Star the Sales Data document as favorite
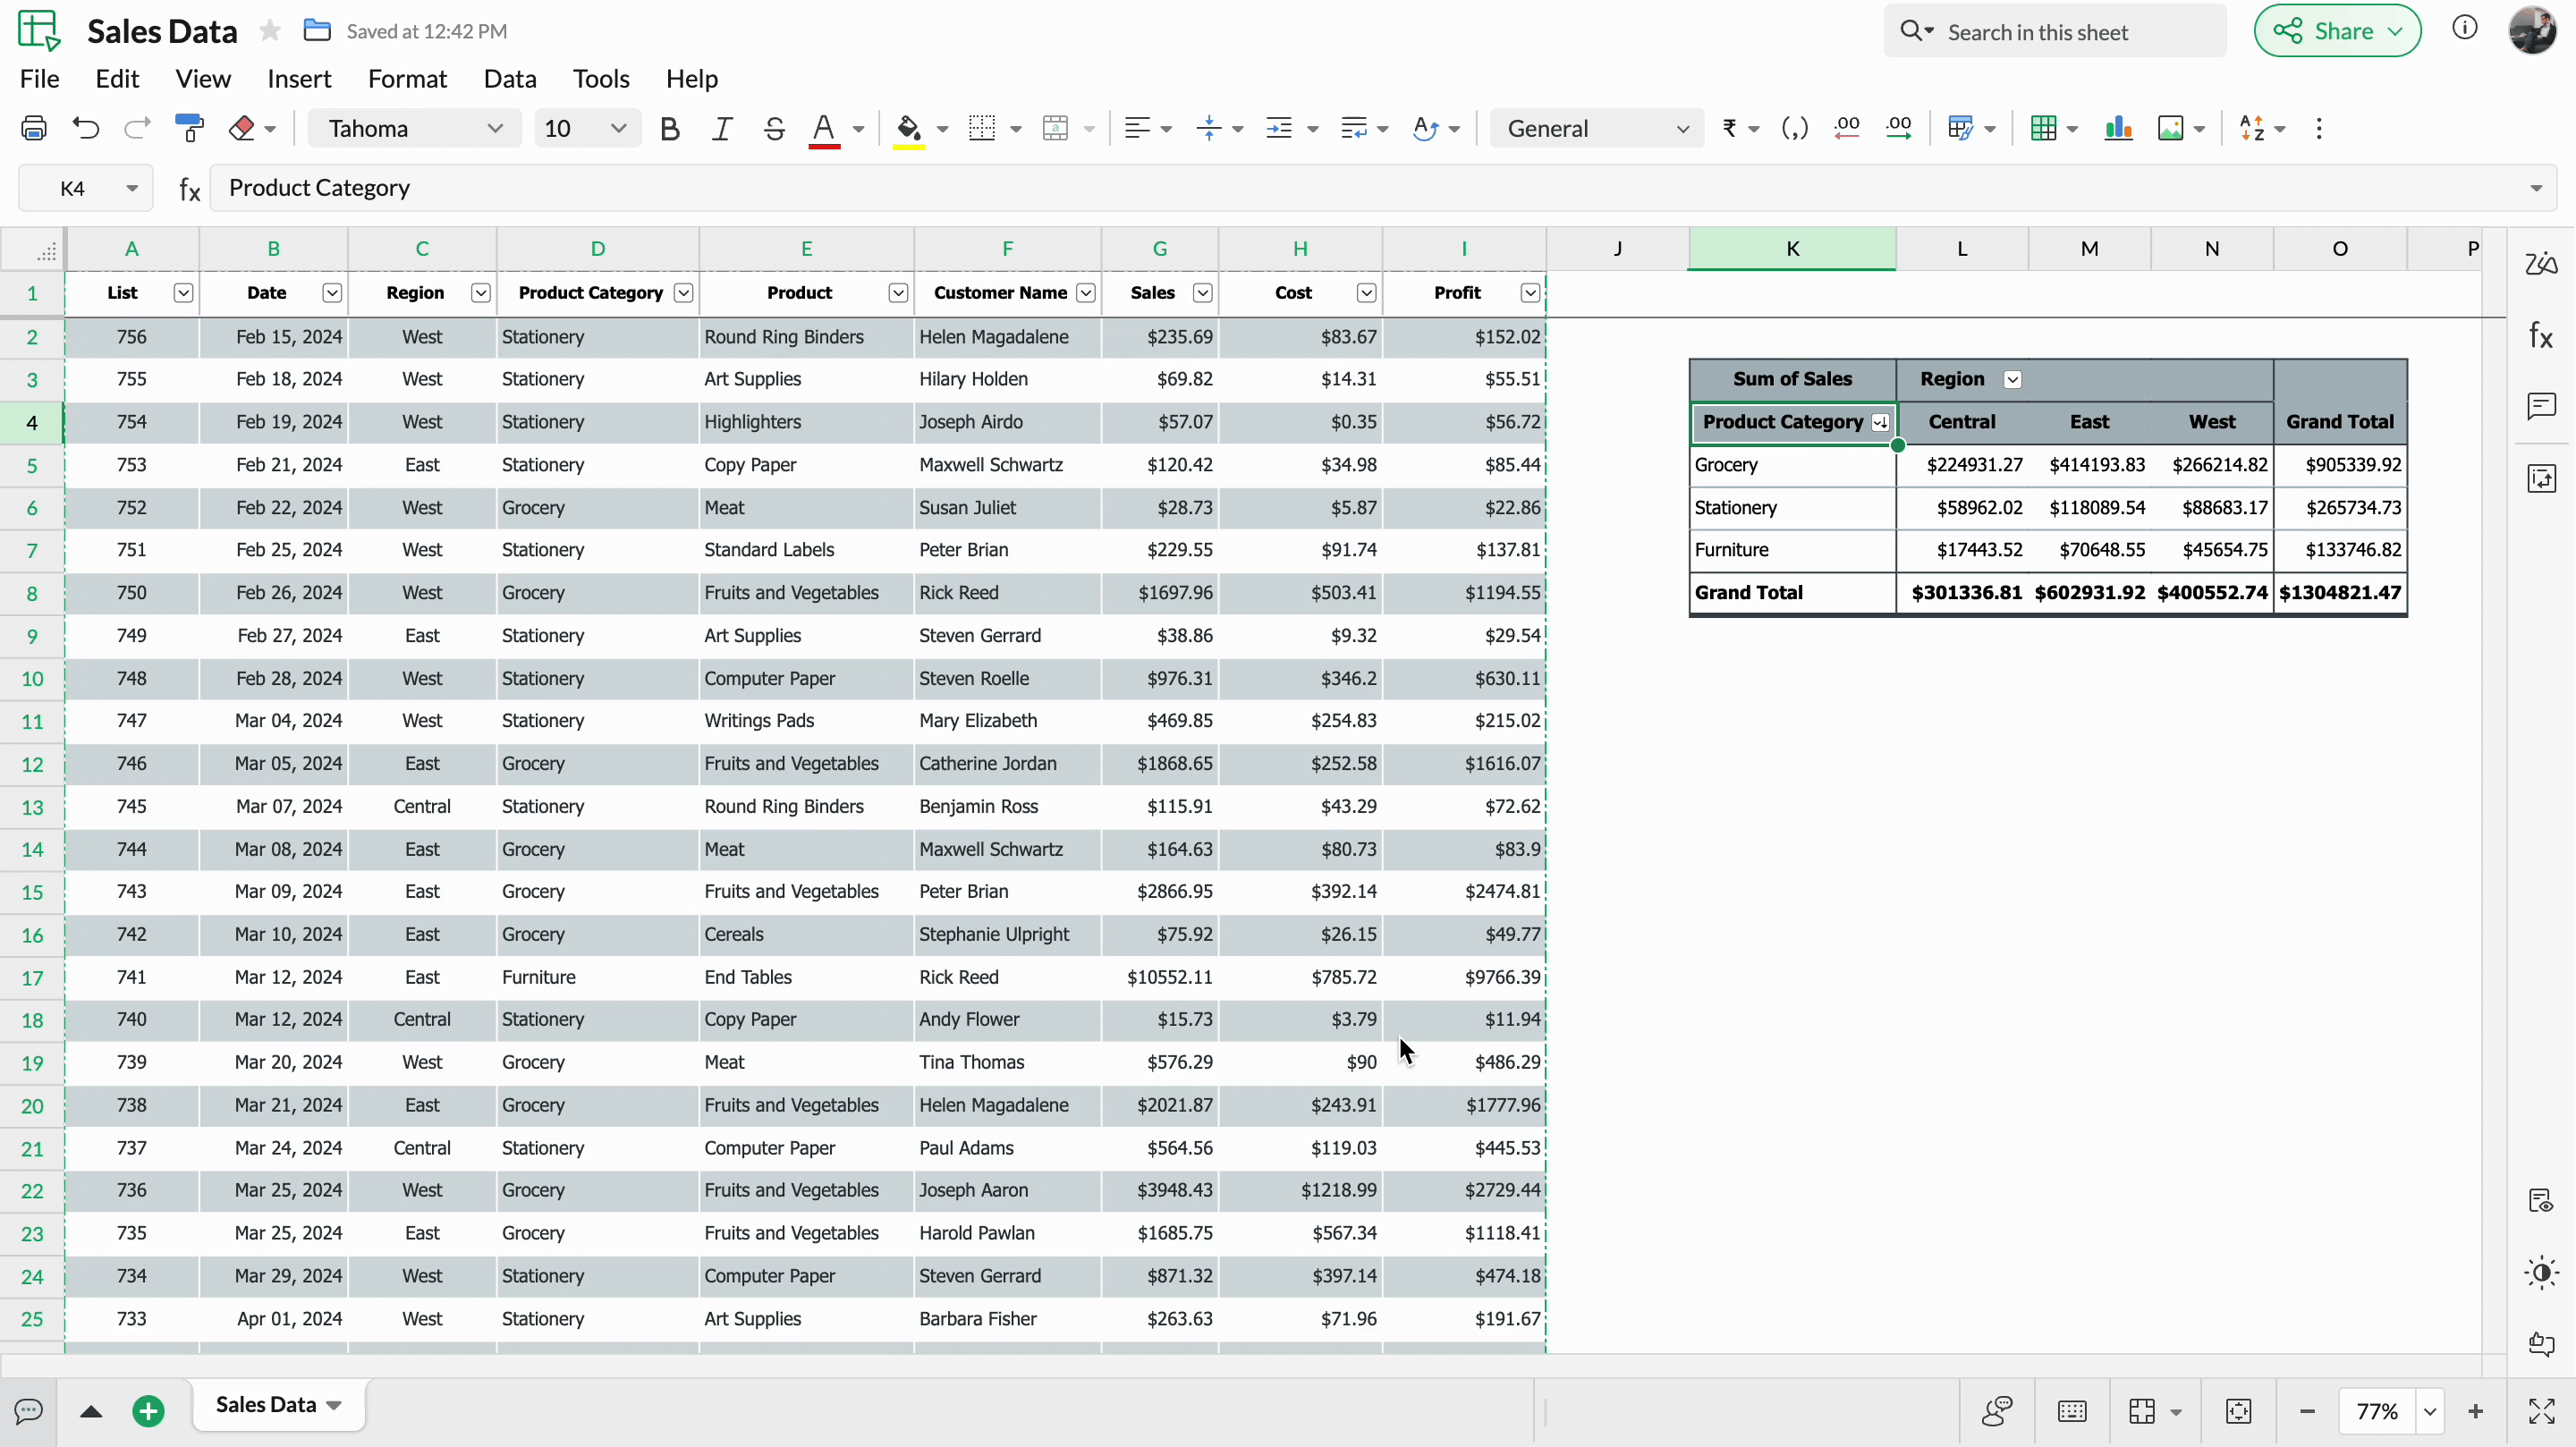The height and width of the screenshot is (1447, 2576). [269, 31]
